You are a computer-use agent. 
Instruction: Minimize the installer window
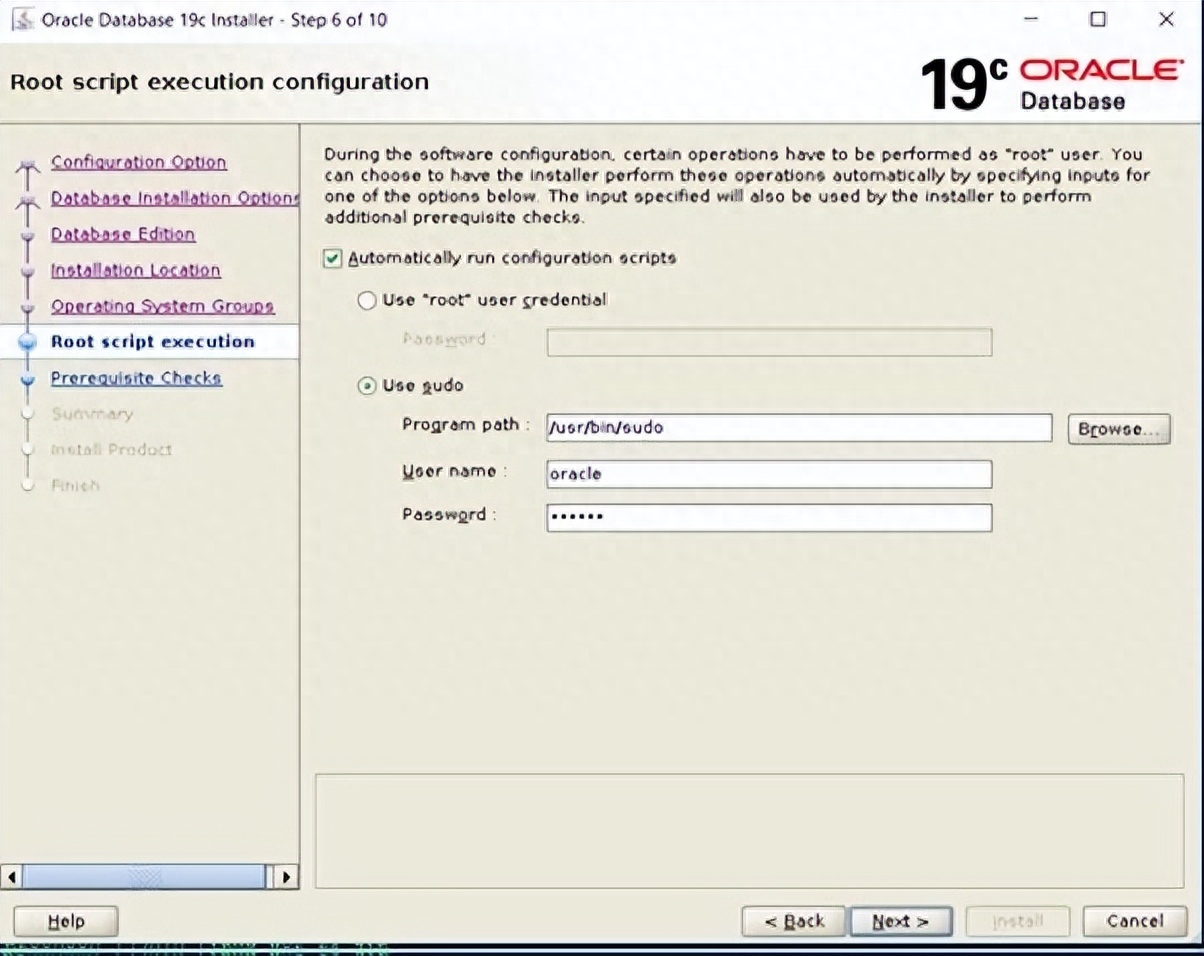point(1031,19)
